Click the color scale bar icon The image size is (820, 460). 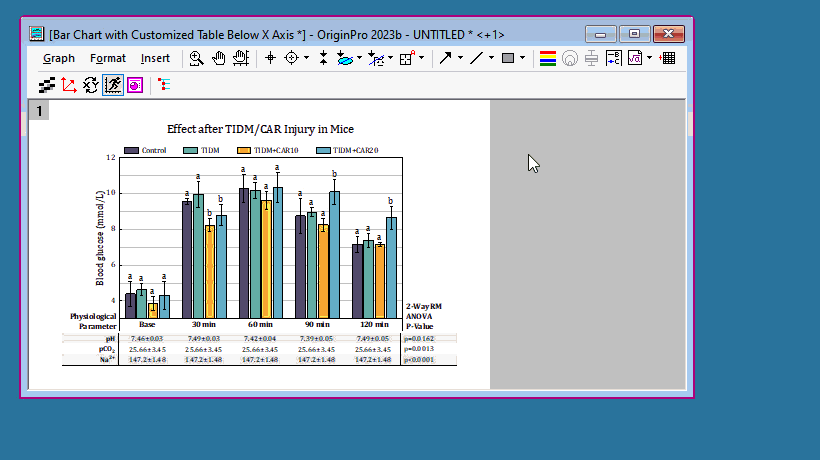[547, 58]
